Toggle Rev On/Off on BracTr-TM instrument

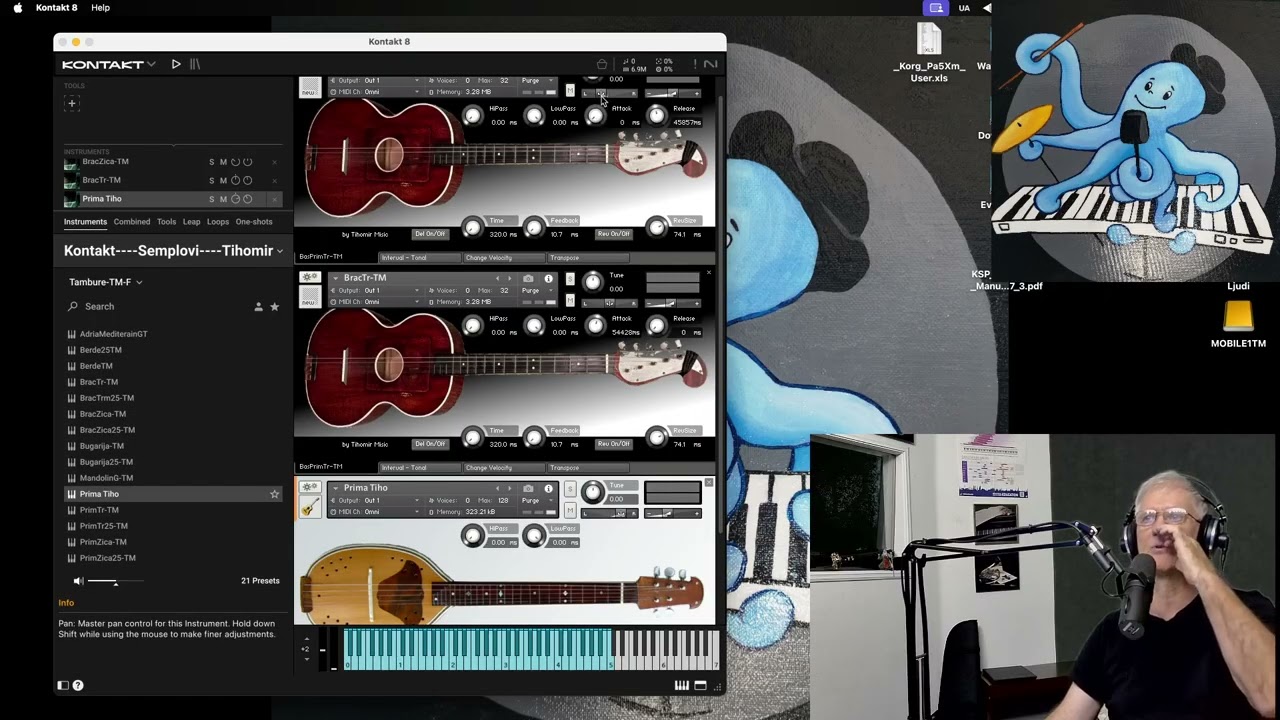pos(614,444)
